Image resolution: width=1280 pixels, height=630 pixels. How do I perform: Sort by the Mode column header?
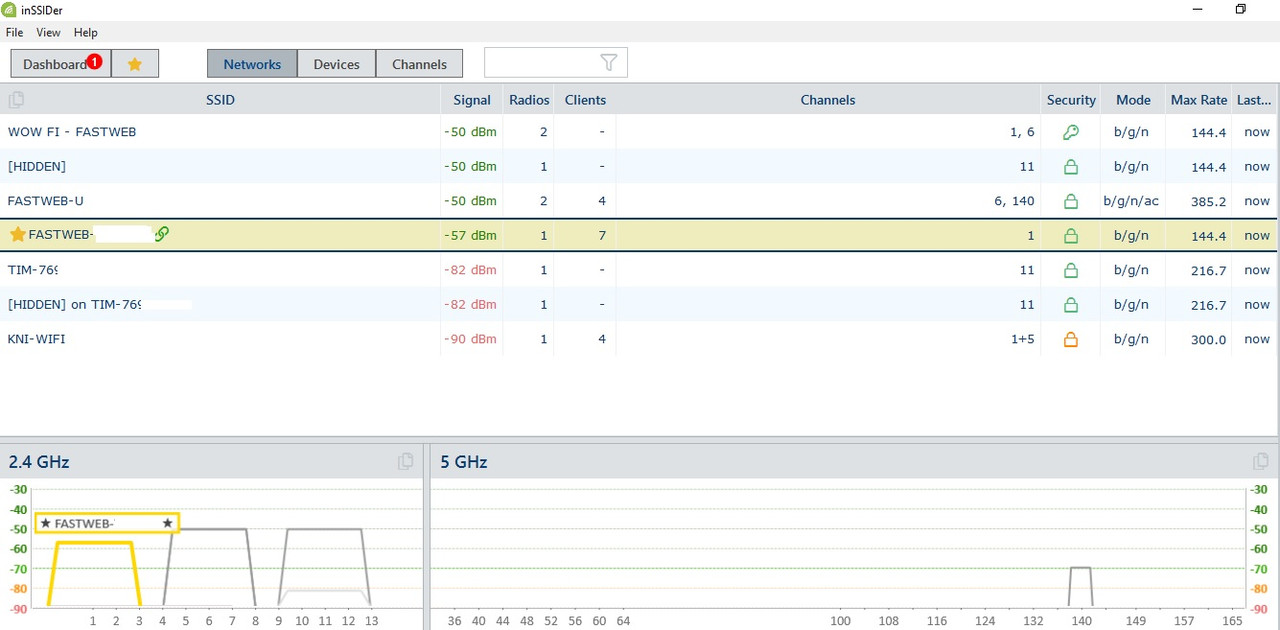(x=1133, y=100)
